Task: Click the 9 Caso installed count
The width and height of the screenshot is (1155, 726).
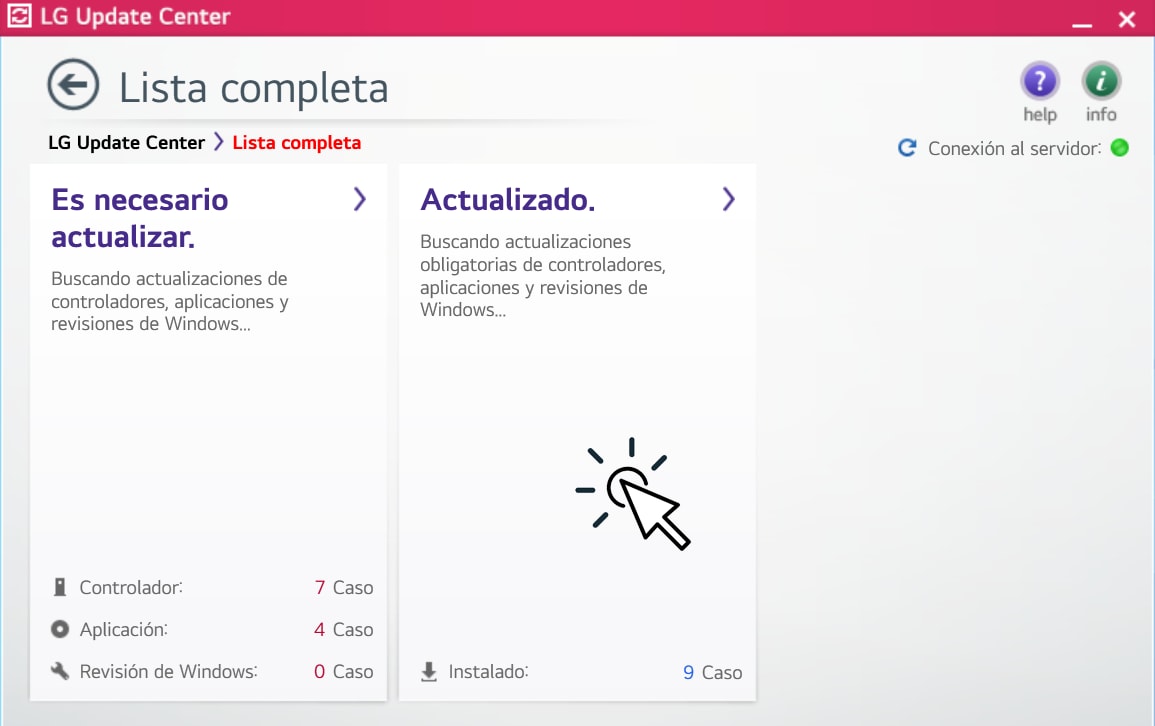Action: 712,672
